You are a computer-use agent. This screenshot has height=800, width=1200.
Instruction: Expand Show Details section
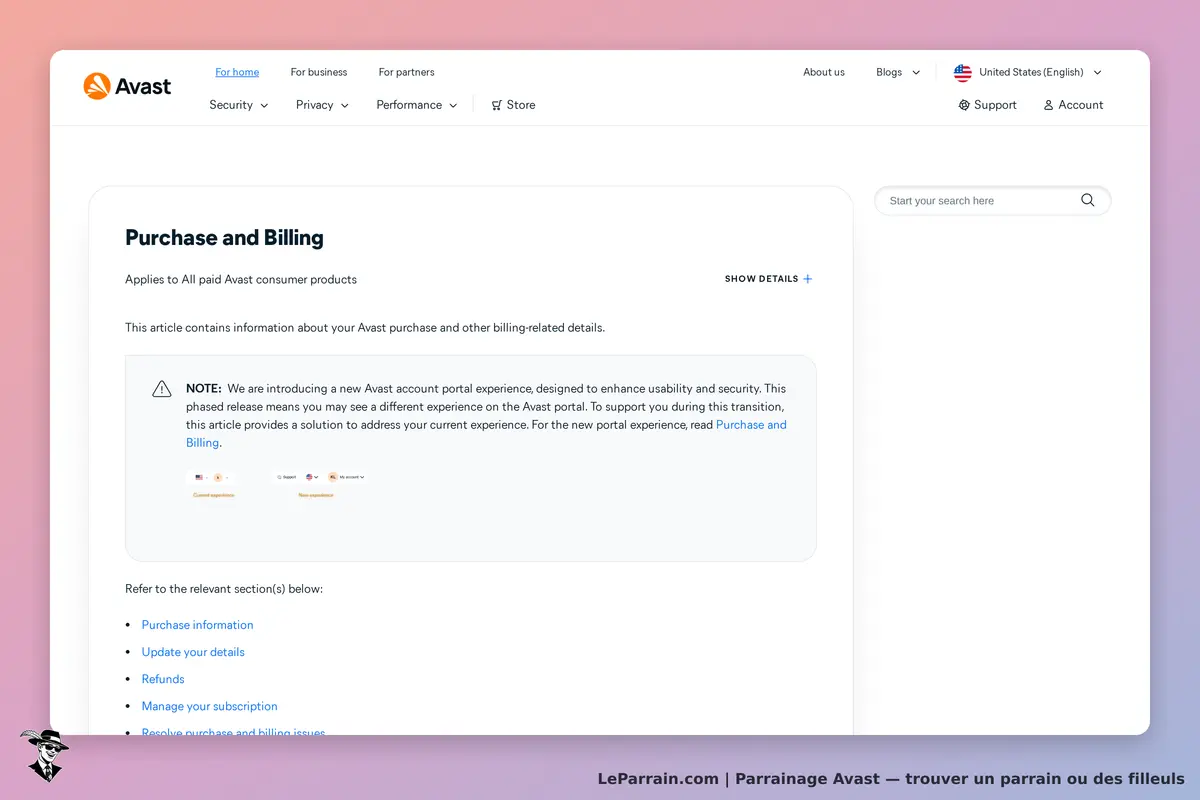click(768, 279)
